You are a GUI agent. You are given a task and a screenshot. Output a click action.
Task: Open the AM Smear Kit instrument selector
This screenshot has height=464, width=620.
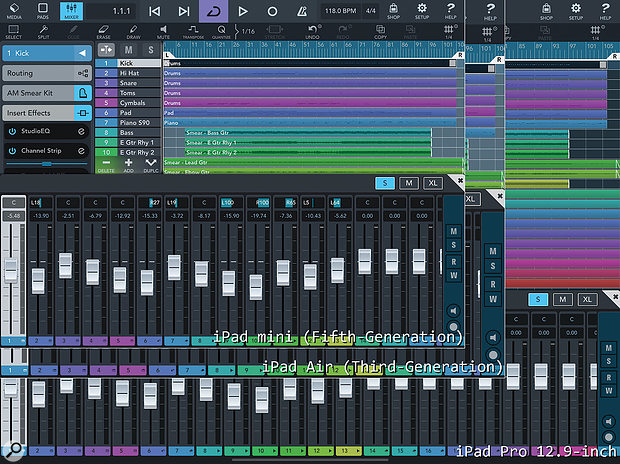tap(47, 93)
